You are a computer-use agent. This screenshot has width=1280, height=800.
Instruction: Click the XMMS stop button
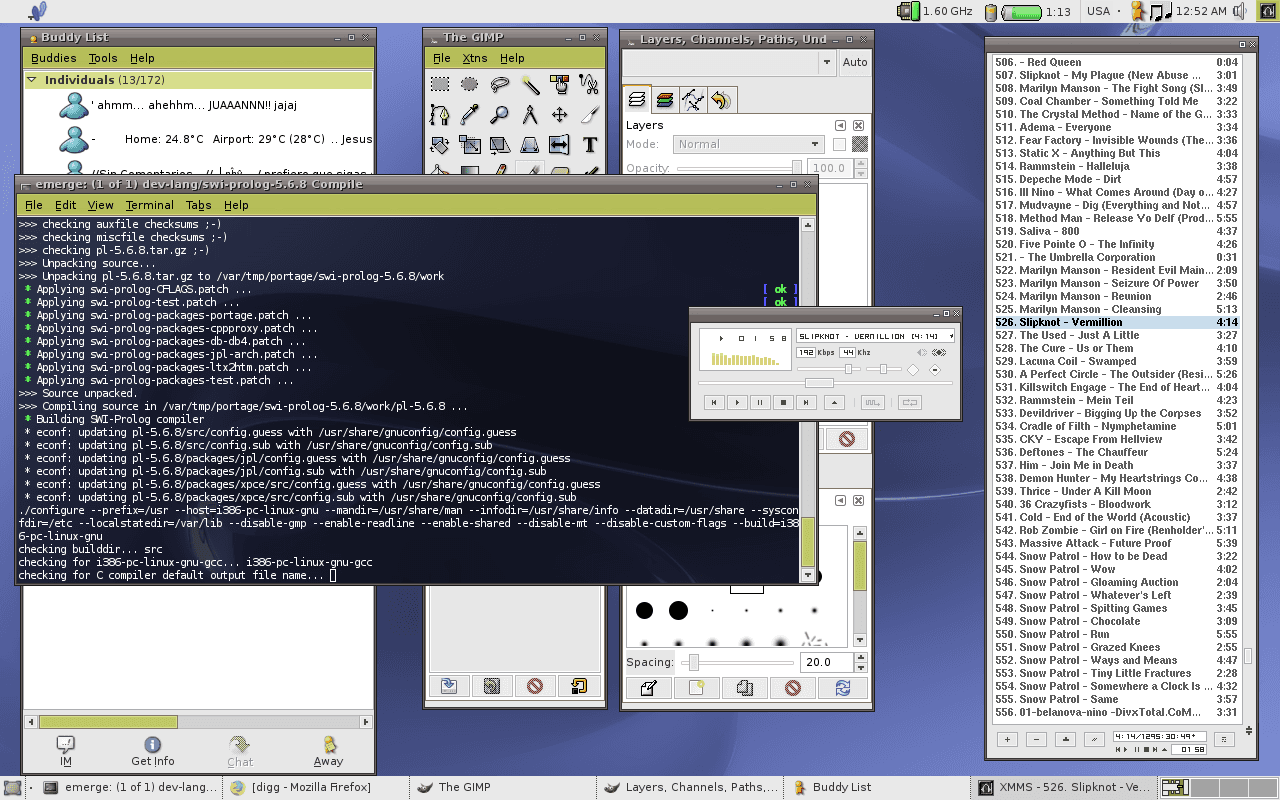[x=783, y=402]
